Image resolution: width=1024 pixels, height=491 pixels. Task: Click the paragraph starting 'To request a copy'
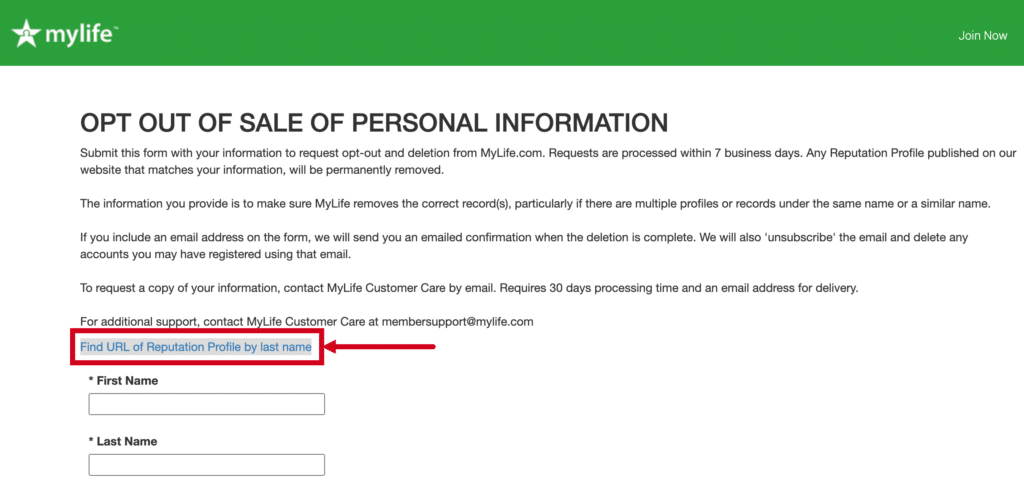tap(469, 288)
